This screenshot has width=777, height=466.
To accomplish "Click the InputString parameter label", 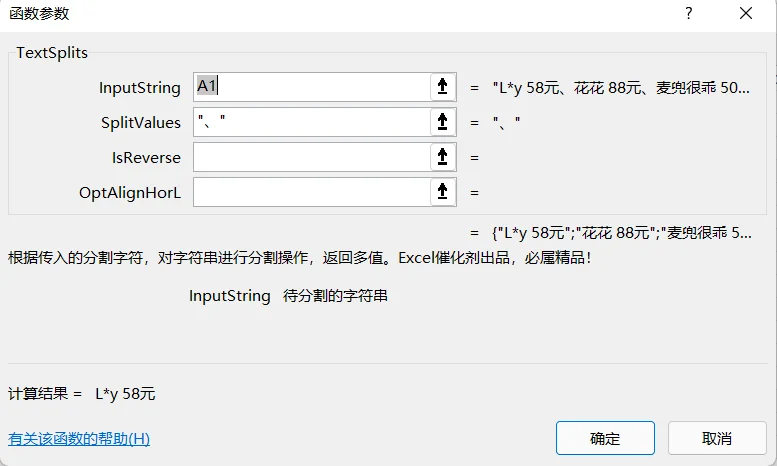I will [x=140, y=88].
